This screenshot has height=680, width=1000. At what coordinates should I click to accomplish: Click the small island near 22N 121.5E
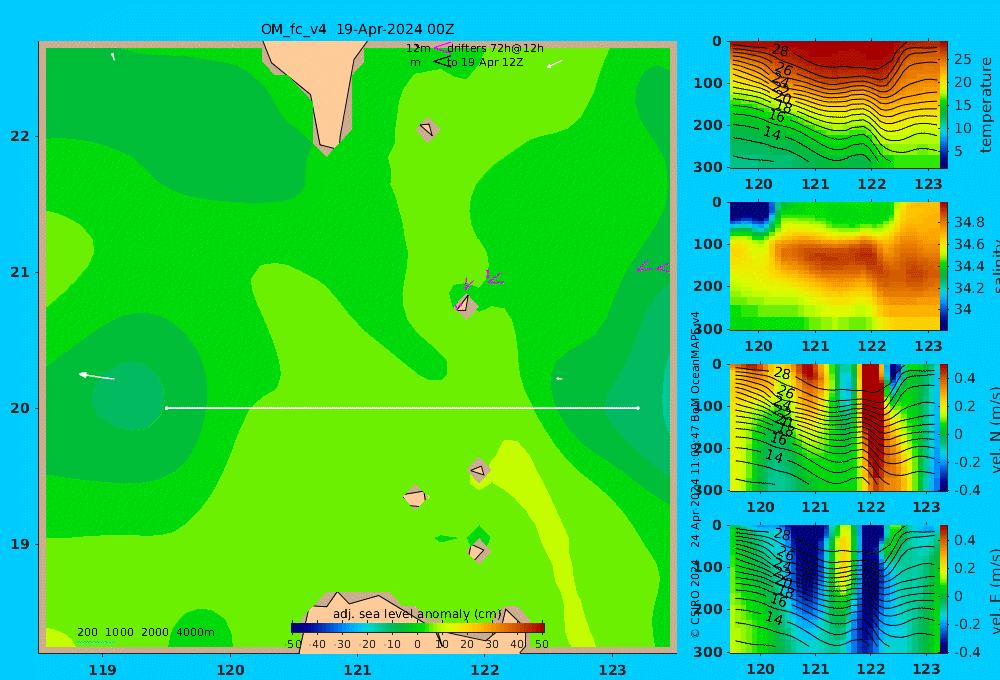click(x=427, y=129)
